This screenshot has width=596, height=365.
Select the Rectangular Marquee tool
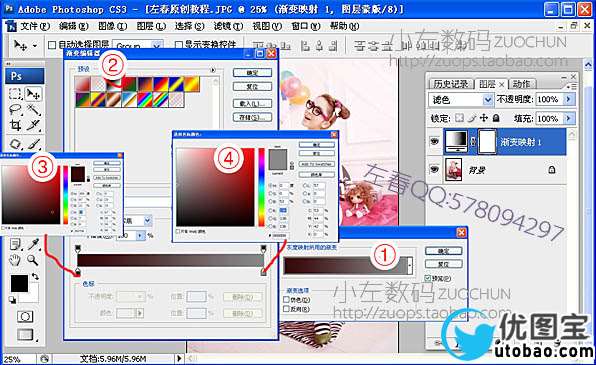(15, 94)
